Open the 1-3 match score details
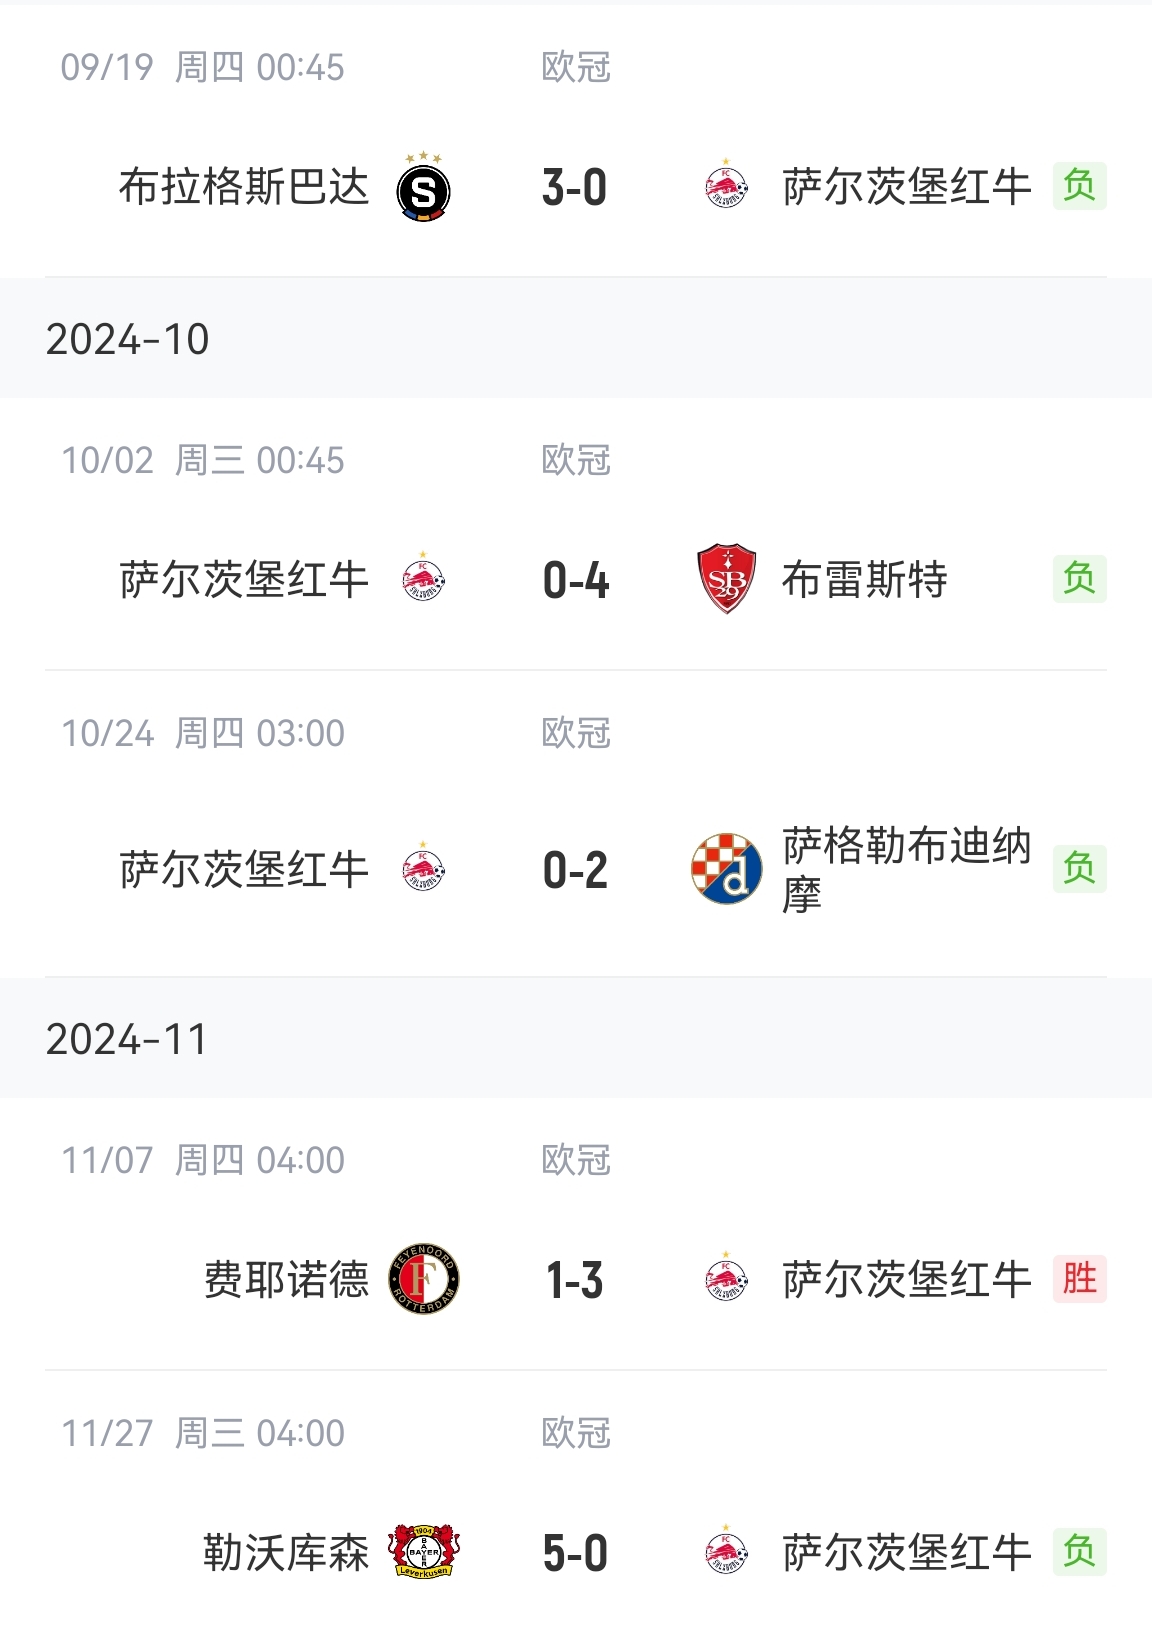 click(x=575, y=1280)
